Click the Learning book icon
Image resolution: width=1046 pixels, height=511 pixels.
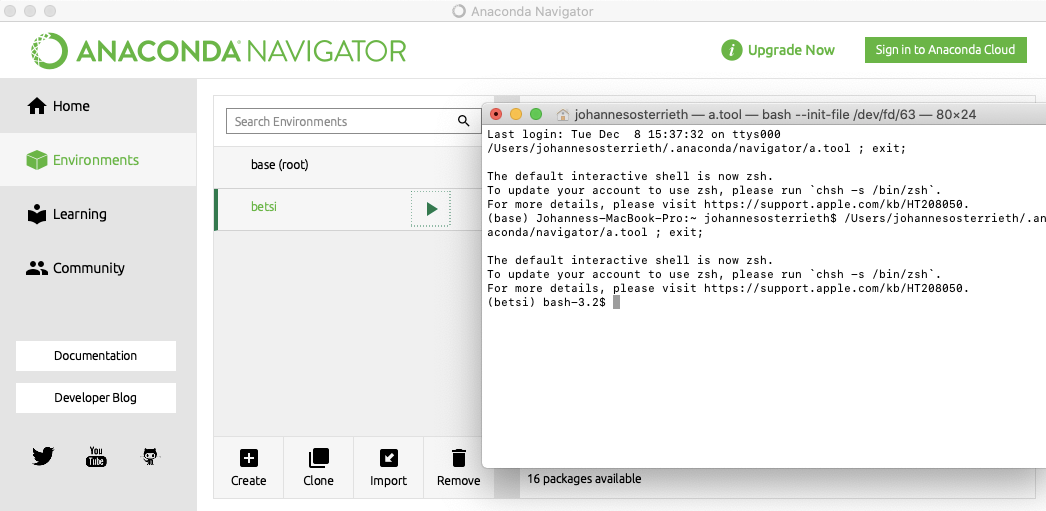[x=36, y=213]
